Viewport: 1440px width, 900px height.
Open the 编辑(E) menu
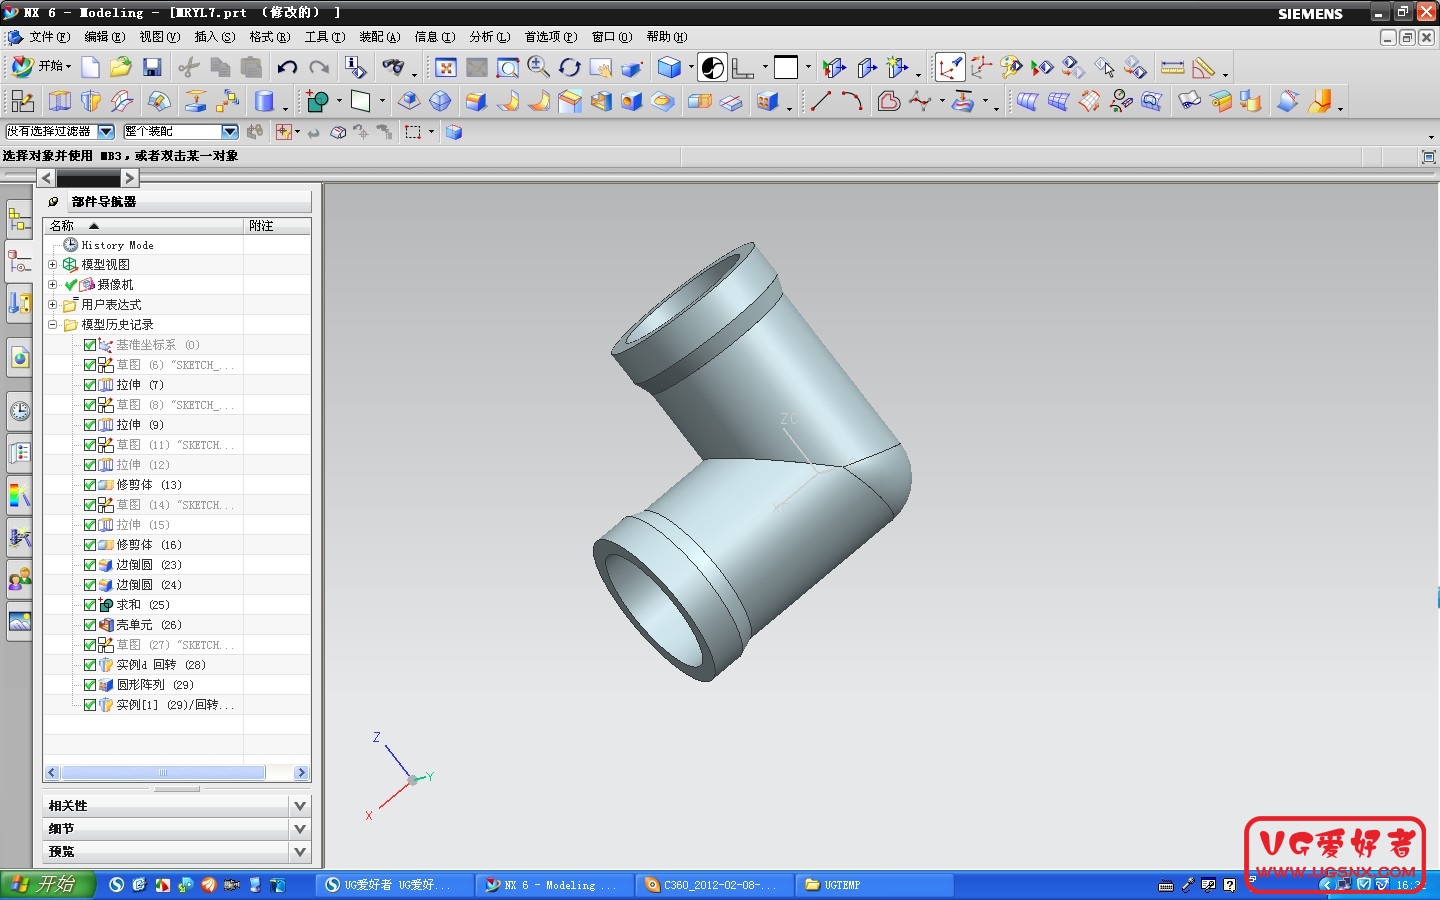click(x=105, y=37)
